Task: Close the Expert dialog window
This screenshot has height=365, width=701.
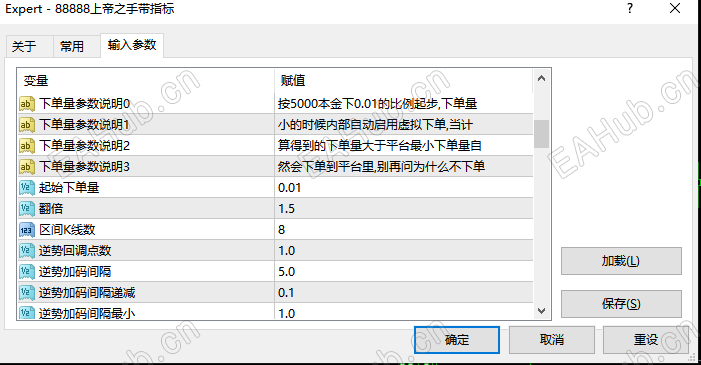Action: [675, 8]
